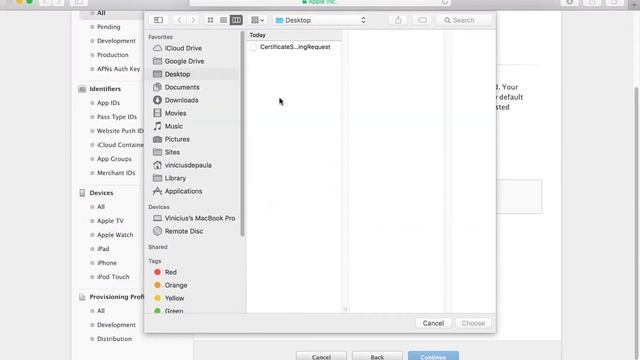The height and width of the screenshot is (360, 640).
Task: Open APNs Auth Key in Safari sidebar
Action: [118, 69]
